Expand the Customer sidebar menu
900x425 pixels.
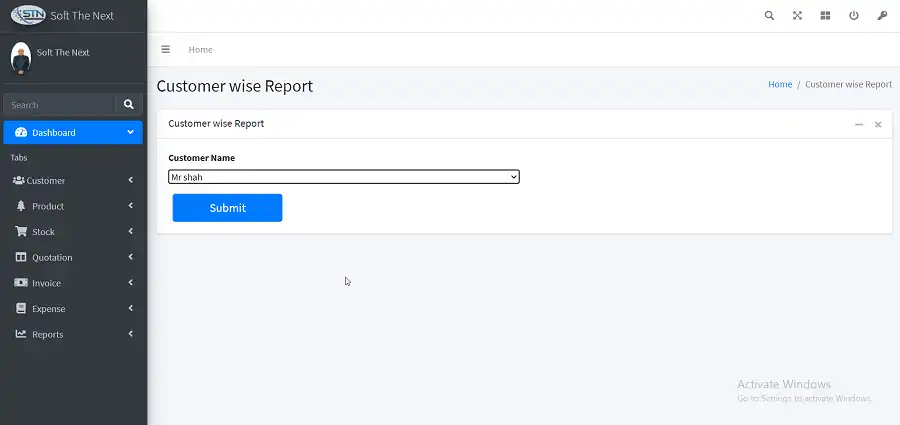coord(73,181)
